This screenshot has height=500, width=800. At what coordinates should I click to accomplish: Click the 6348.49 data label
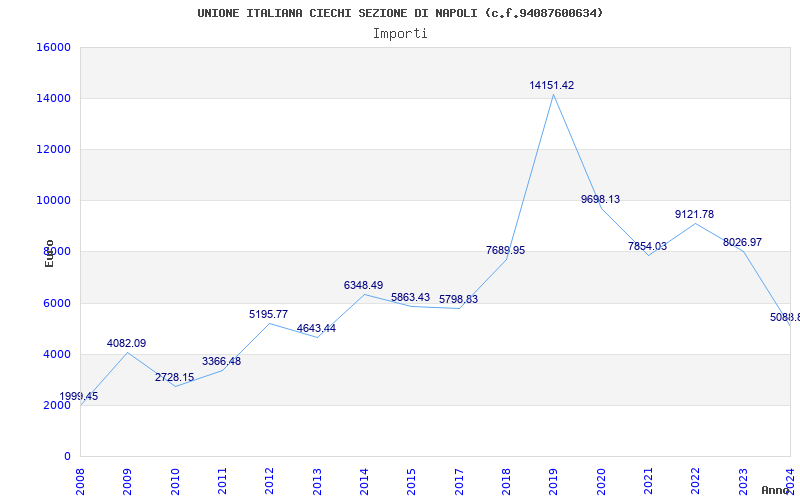[x=363, y=285]
